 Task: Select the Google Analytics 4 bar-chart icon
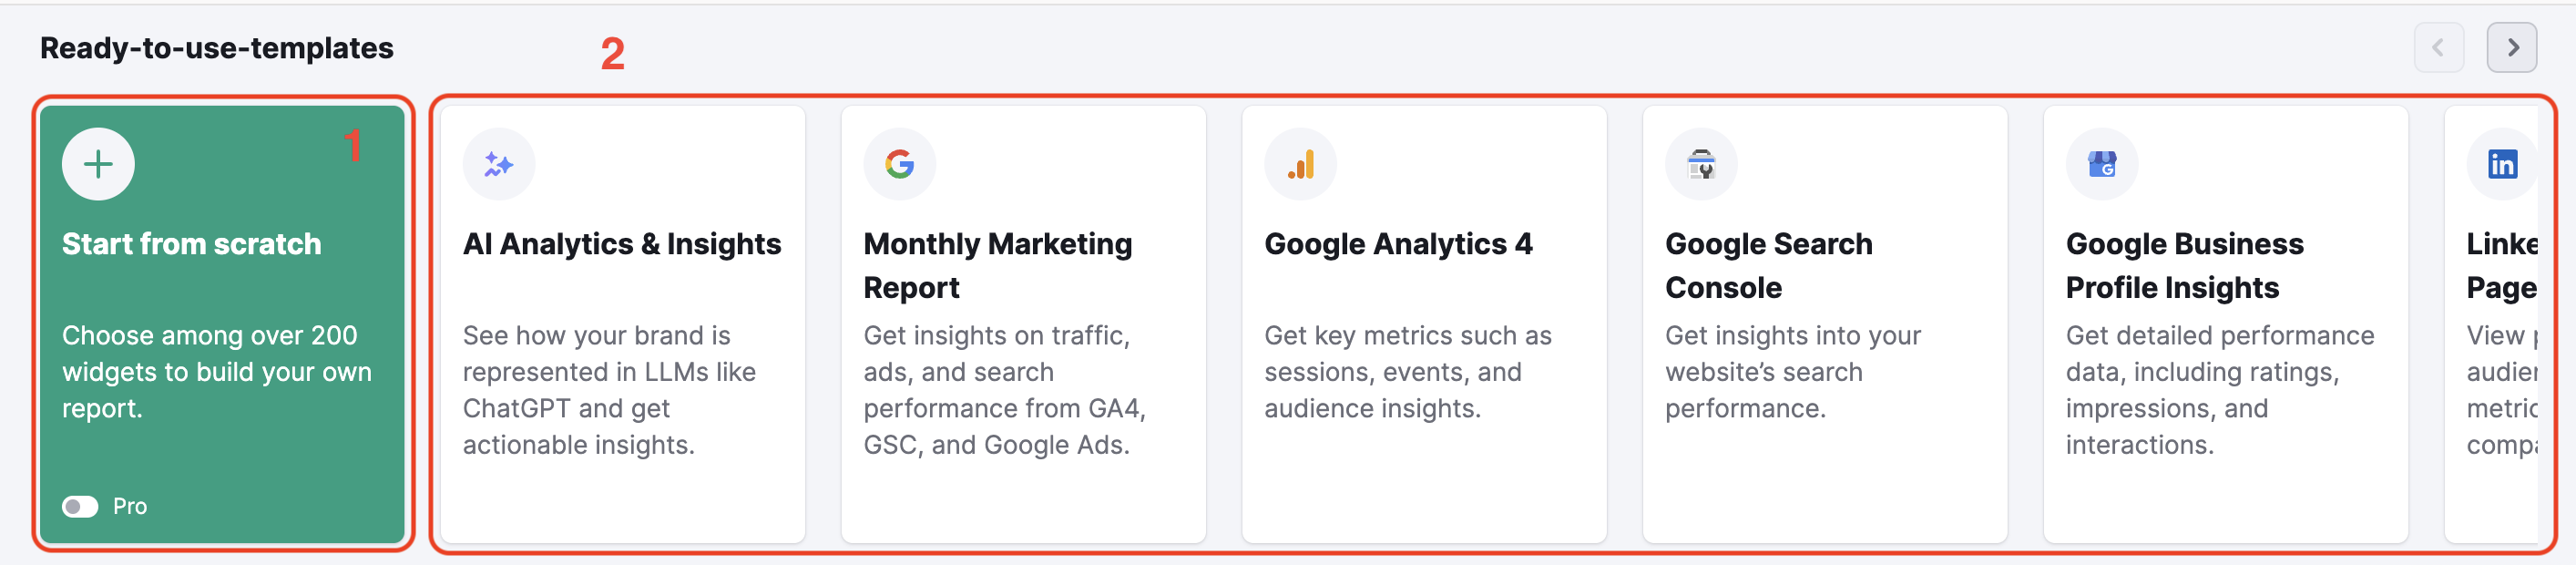(x=1301, y=163)
